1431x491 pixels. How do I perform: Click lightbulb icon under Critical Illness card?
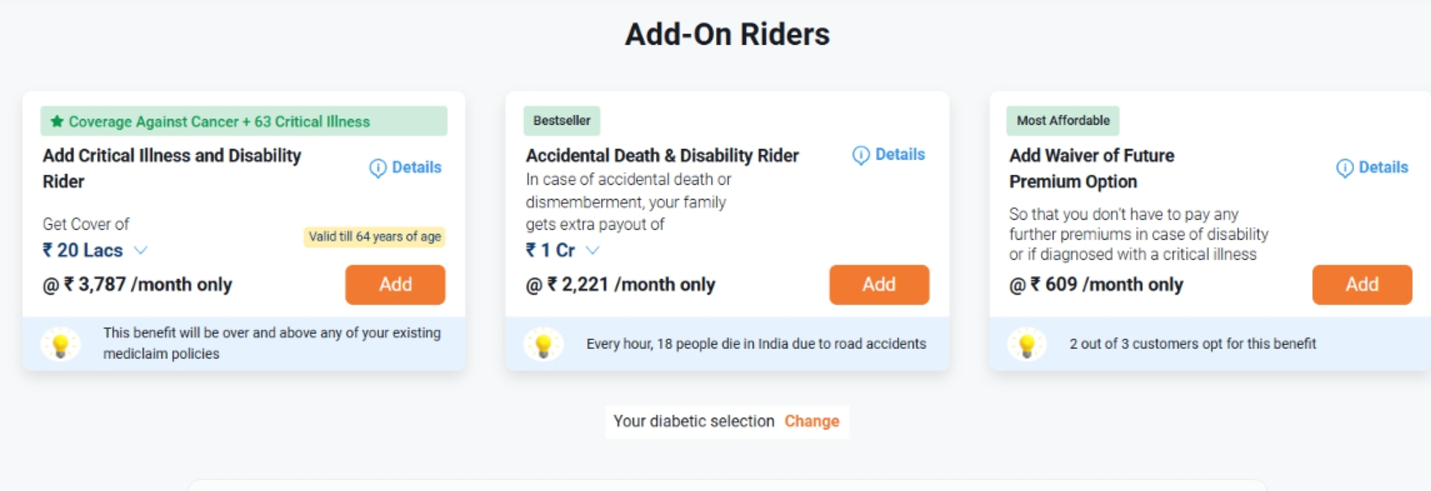coord(60,345)
